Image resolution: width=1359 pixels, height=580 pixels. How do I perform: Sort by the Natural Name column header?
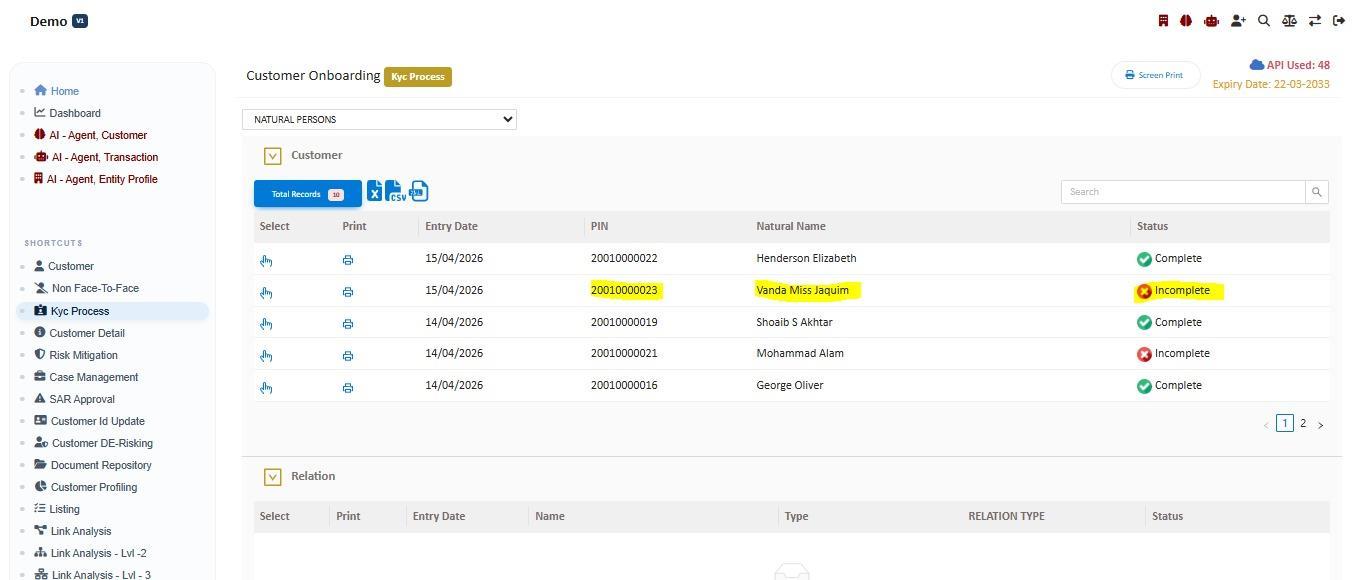click(791, 226)
